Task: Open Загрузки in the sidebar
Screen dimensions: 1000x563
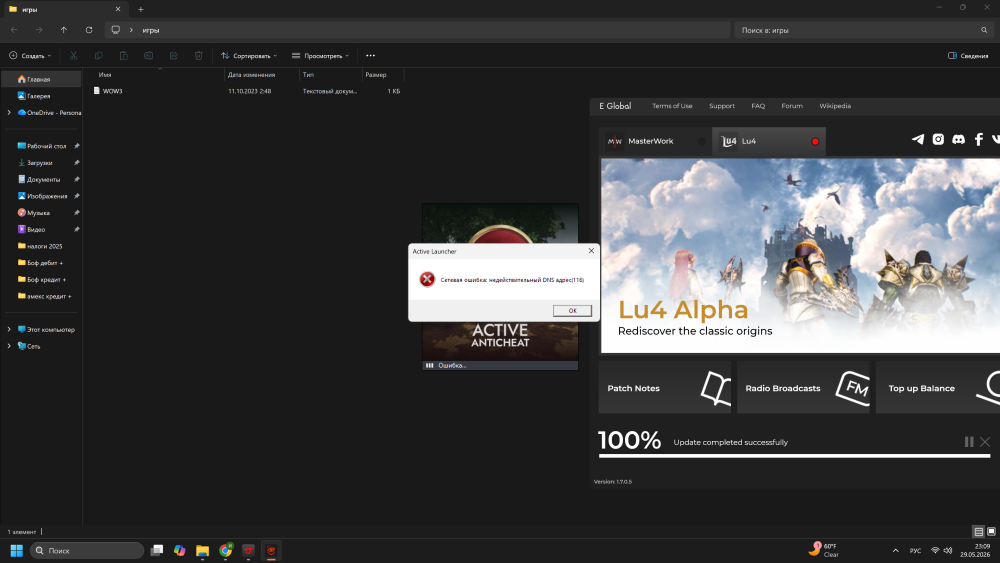Action: (41, 163)
